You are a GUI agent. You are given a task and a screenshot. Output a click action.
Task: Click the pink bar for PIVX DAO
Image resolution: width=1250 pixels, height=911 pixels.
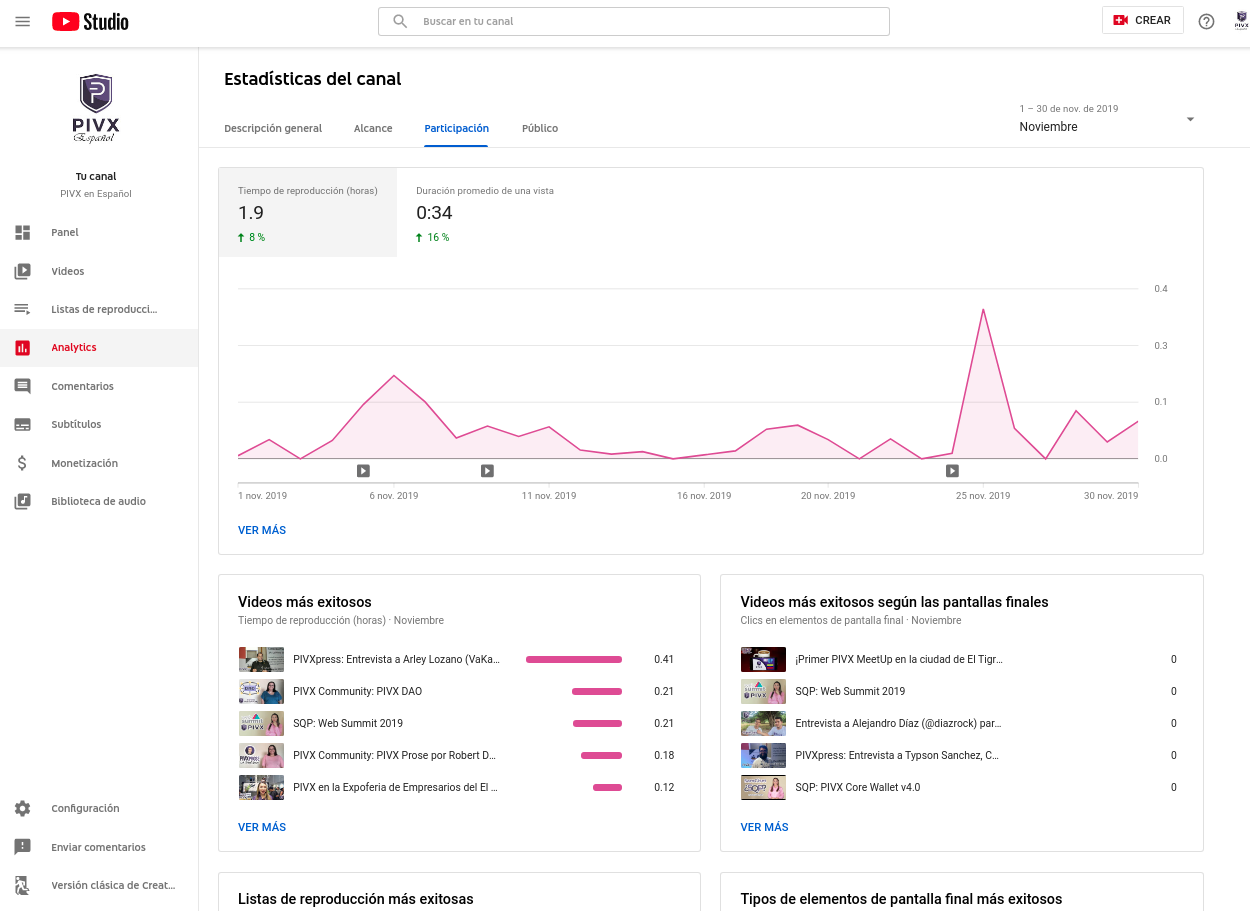click(x=597, y=691)
